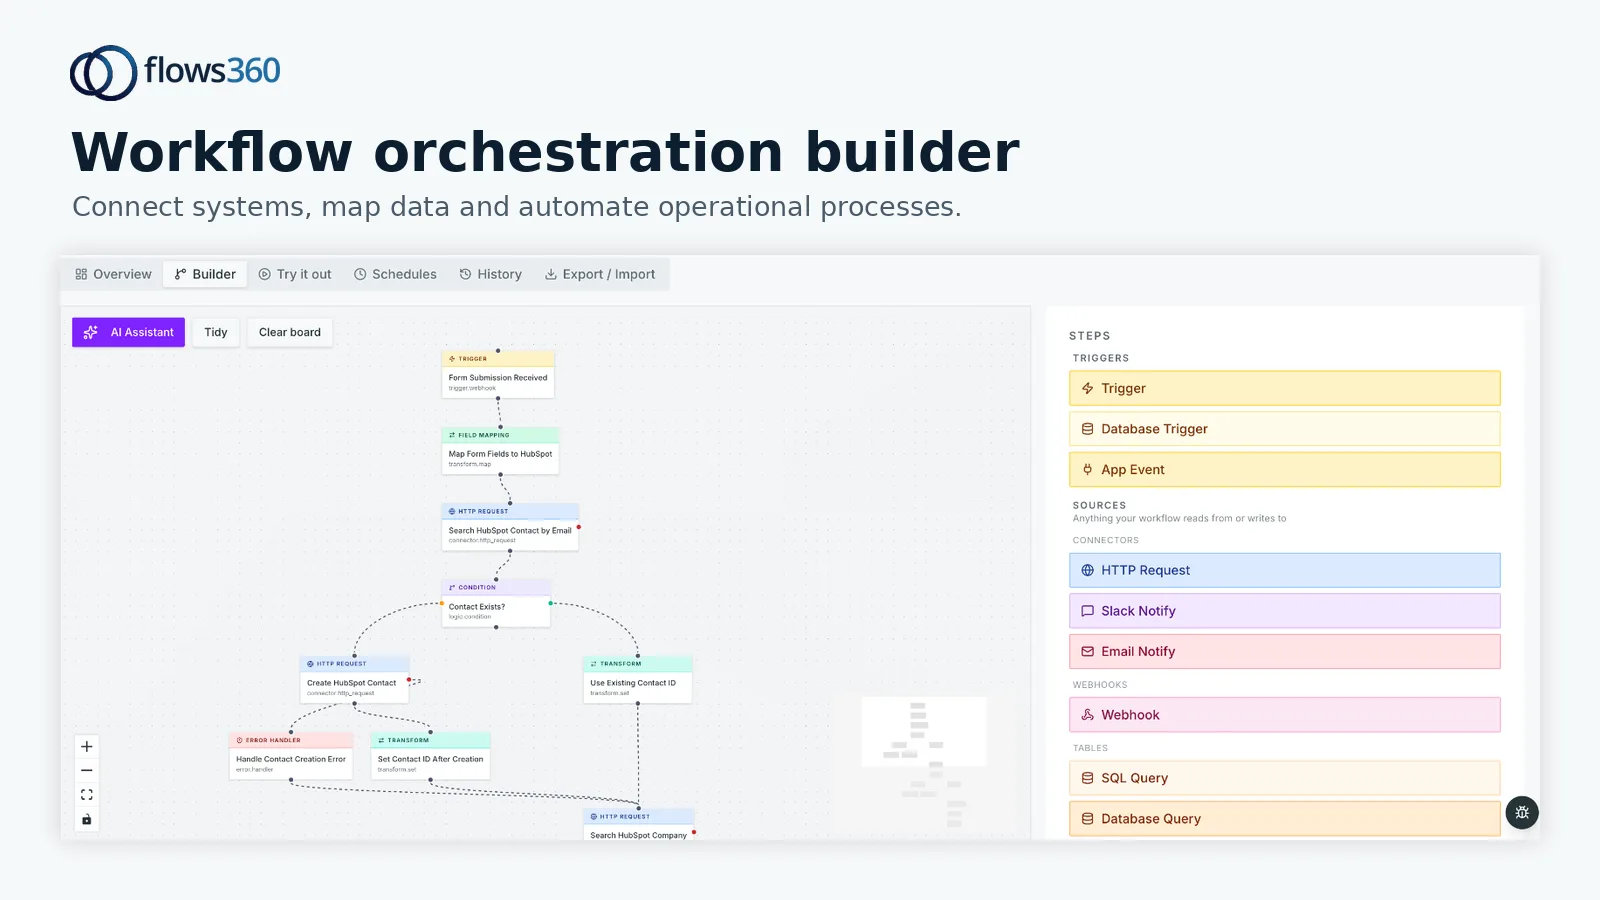The height and width of the screenshot is (900, 1600).
Task: Pick the Database Query step
Action: pyautogui.click(x=1285, y=819)
